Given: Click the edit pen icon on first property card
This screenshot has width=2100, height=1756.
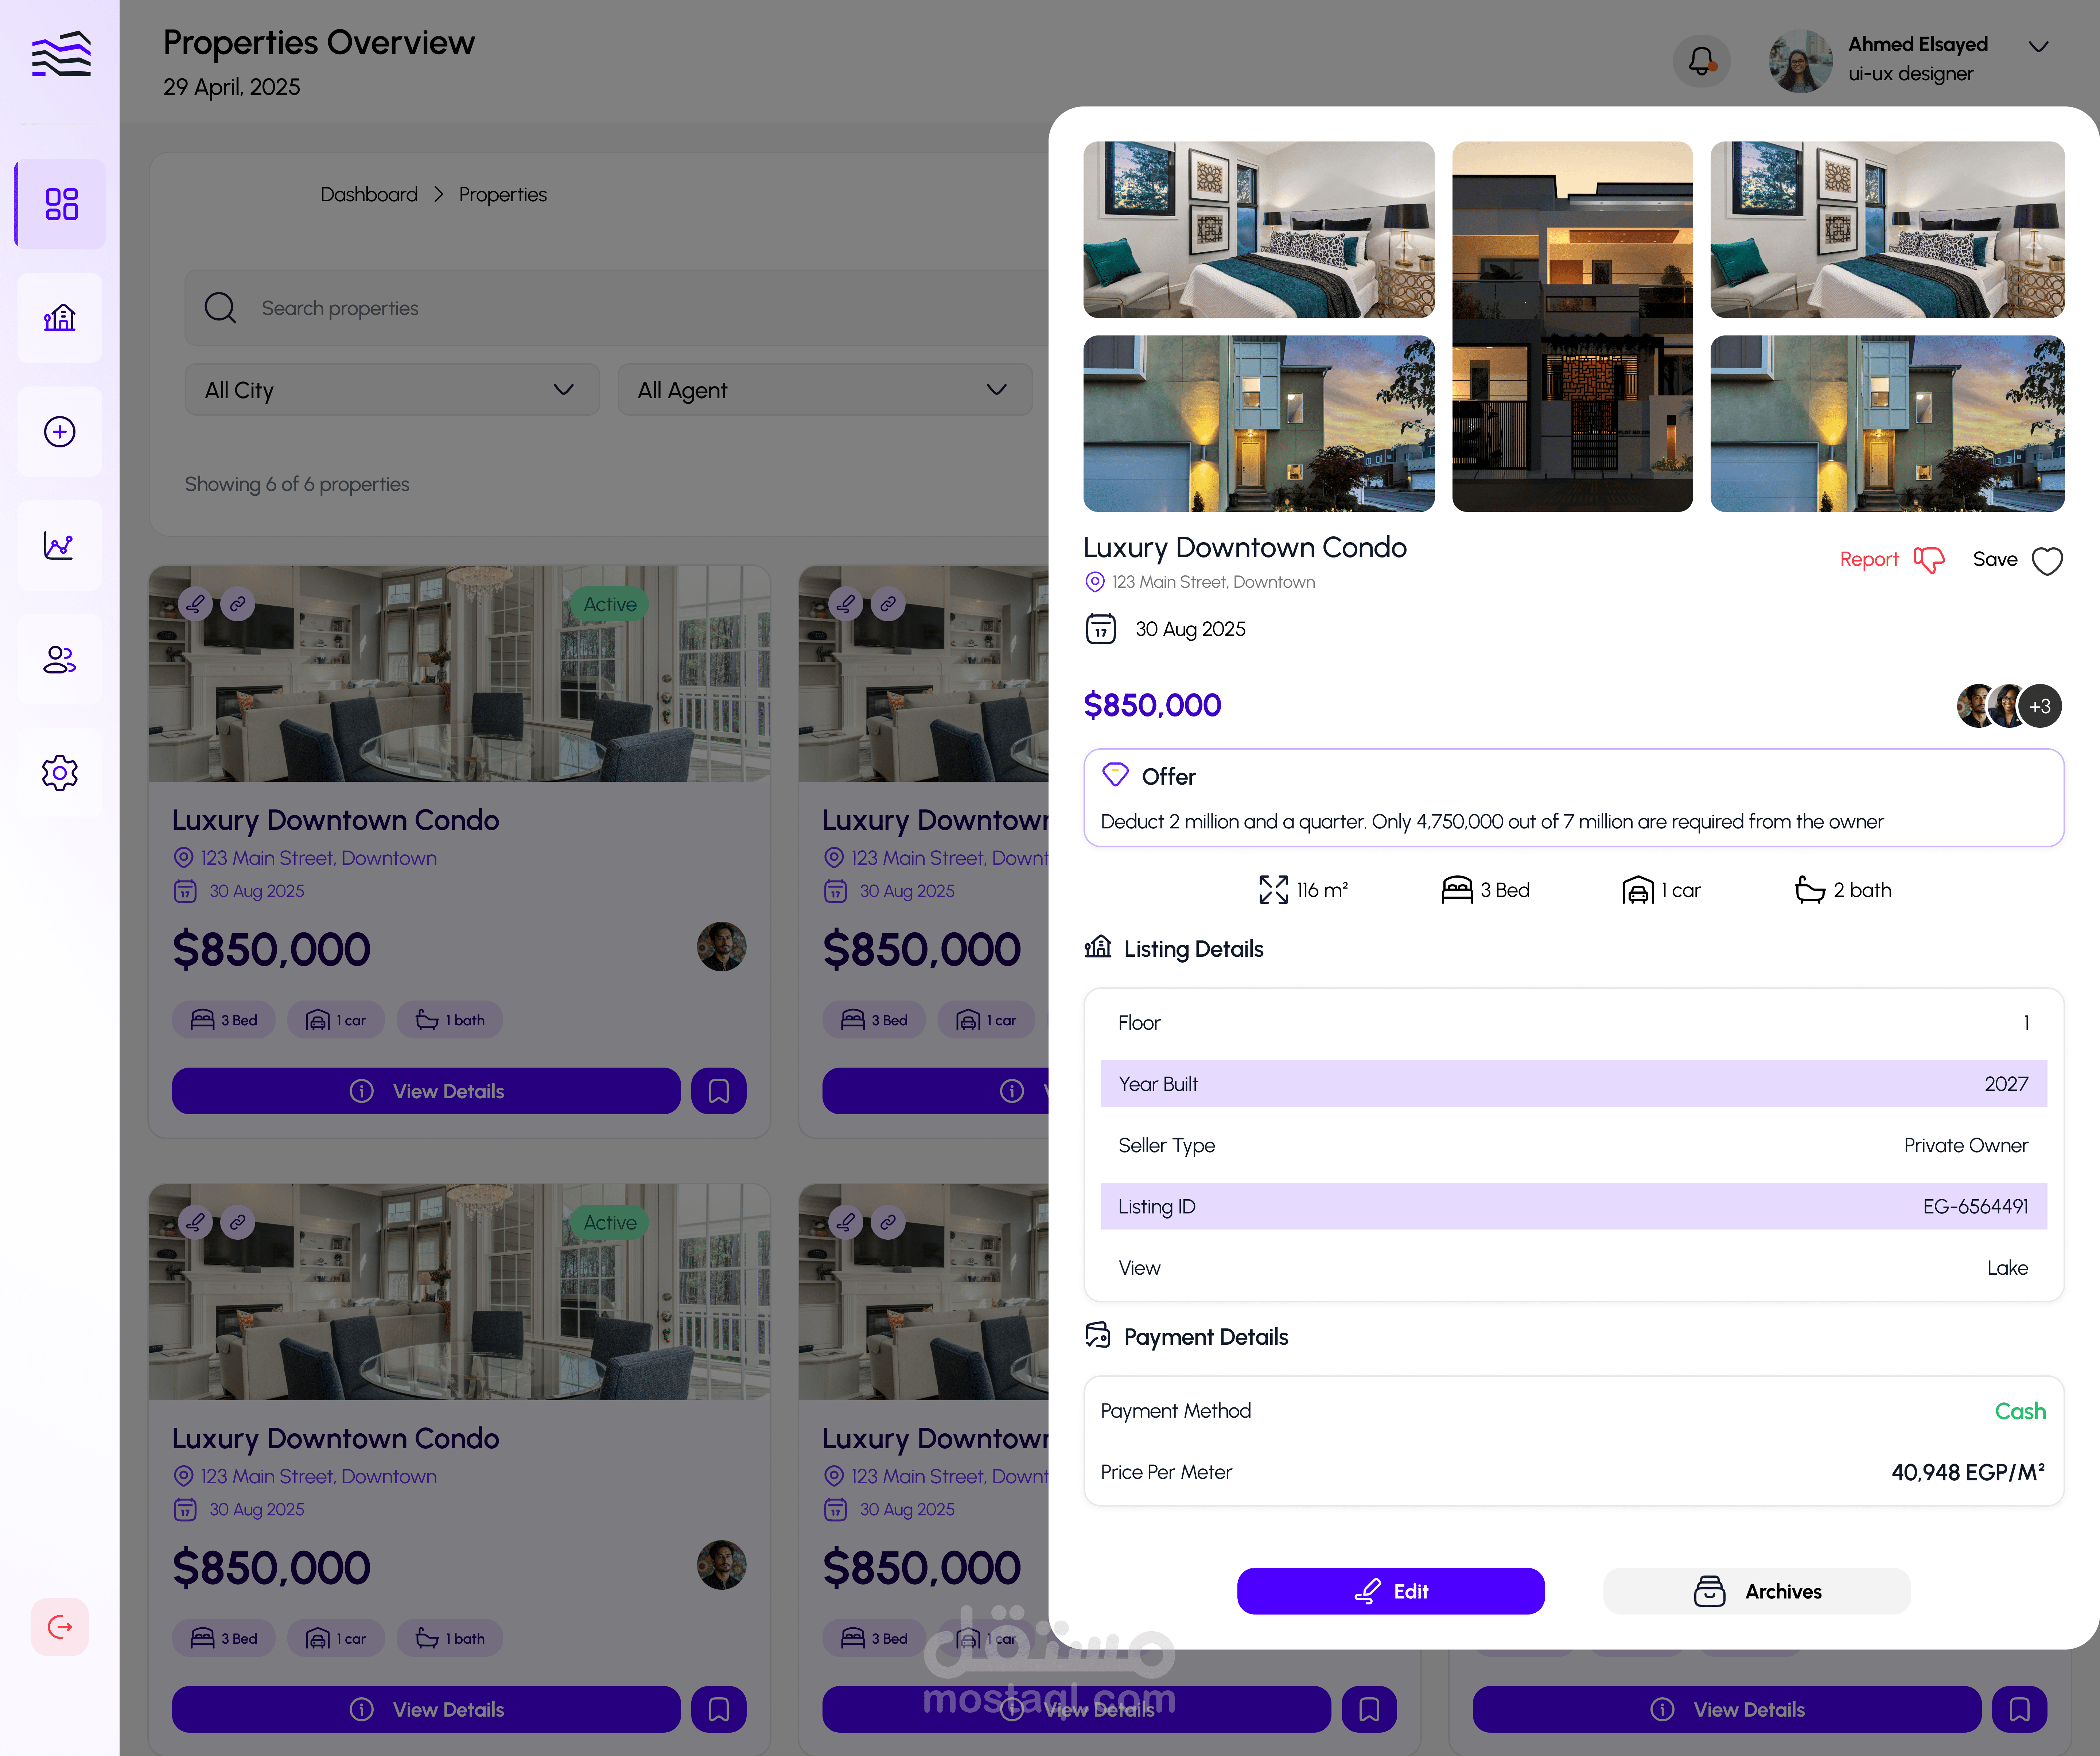Looking at the screenshot, I should [x=196, y=604].
